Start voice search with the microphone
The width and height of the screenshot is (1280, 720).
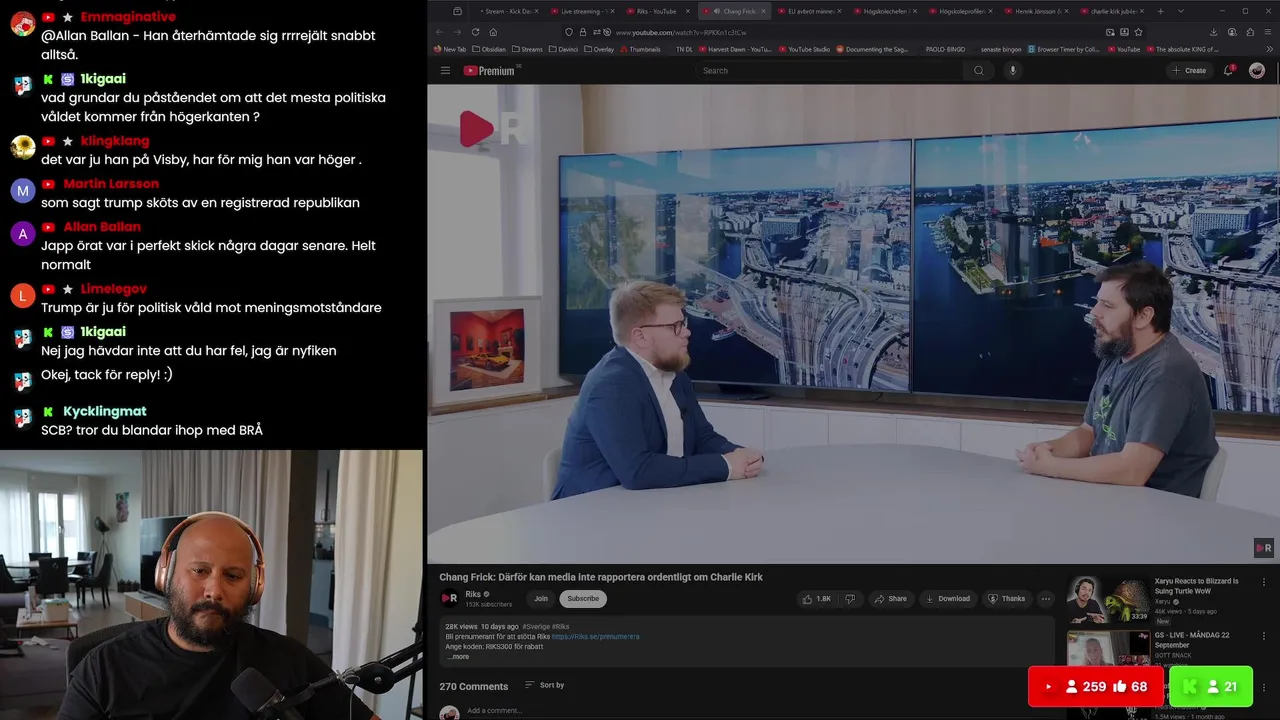[x=1012, y=71]
